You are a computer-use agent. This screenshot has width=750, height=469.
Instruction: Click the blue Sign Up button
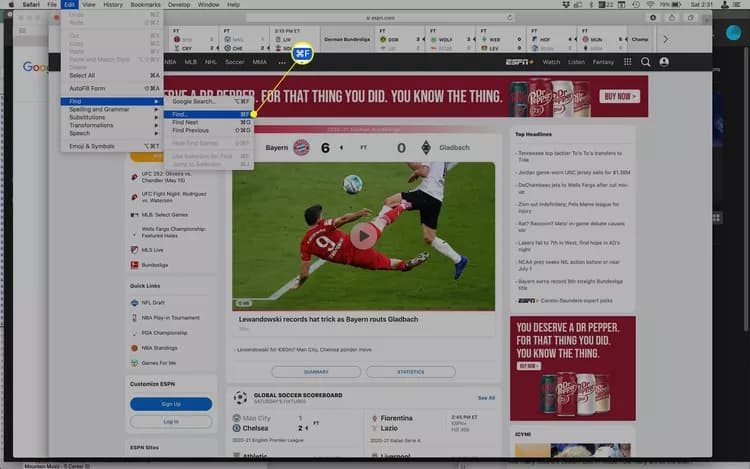click(171, 404)
